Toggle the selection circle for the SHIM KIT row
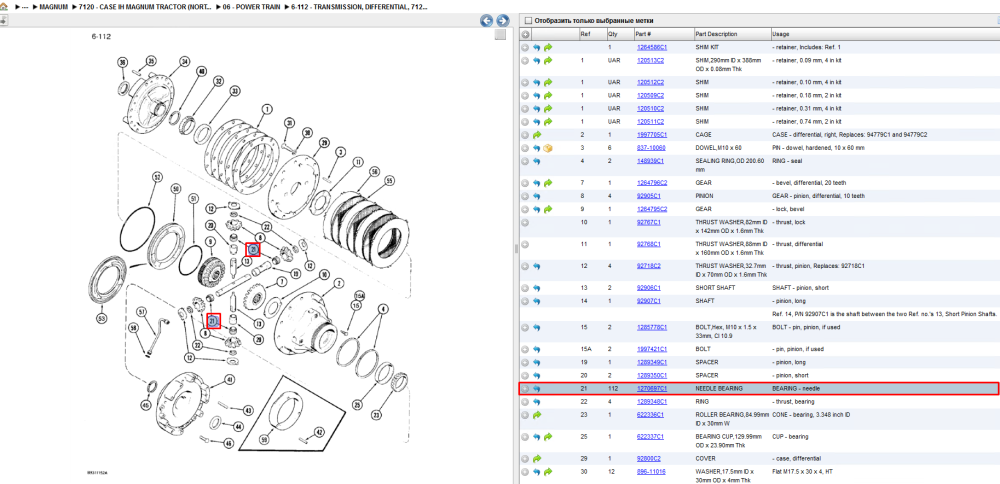Image resolution: width=1000 pixels, height=484 pixels. coord(526,47)
